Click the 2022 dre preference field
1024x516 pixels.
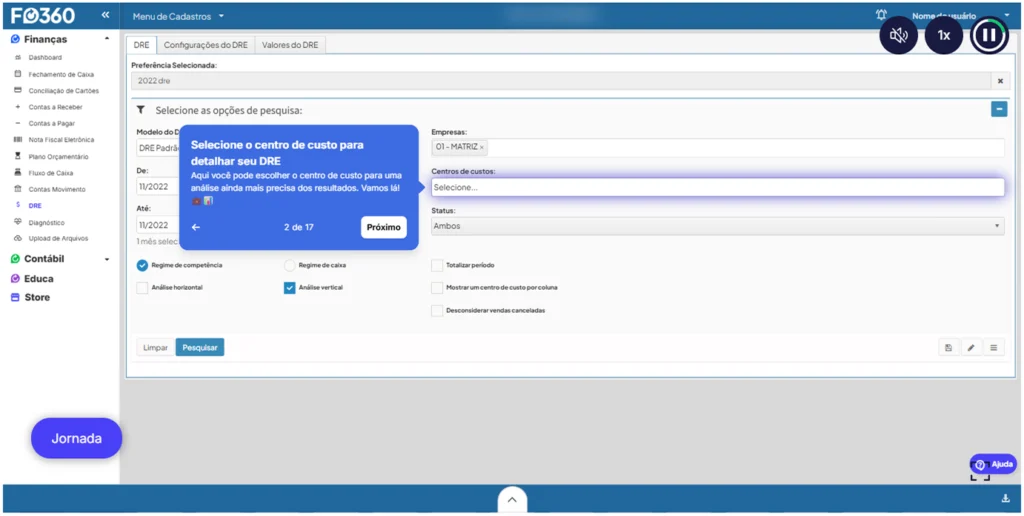click(561, 81)
